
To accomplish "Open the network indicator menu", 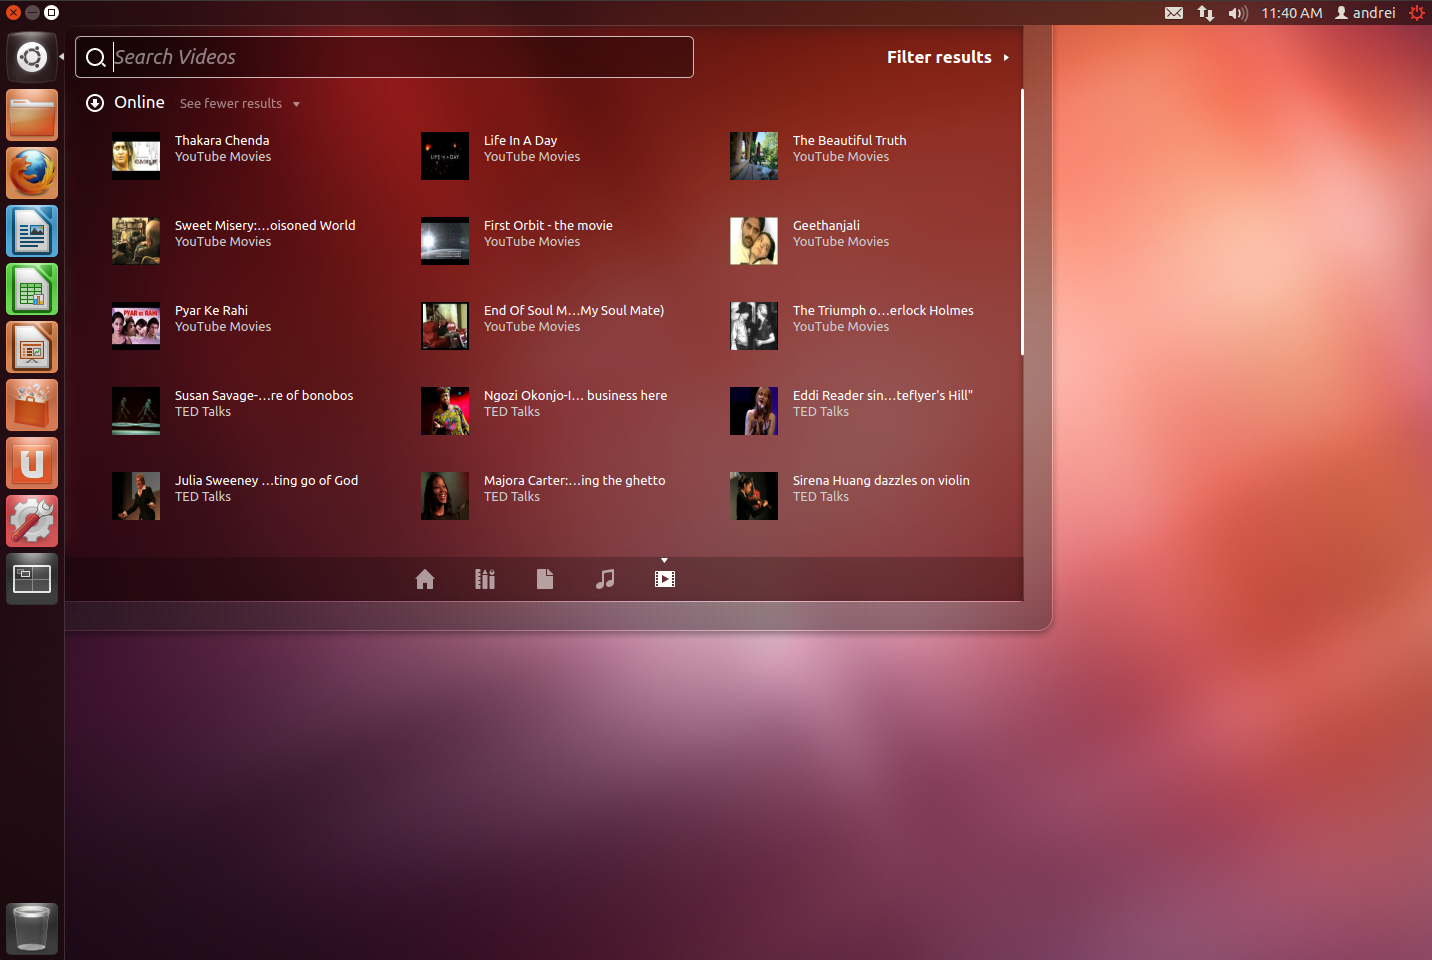I will coord(1206,13).
